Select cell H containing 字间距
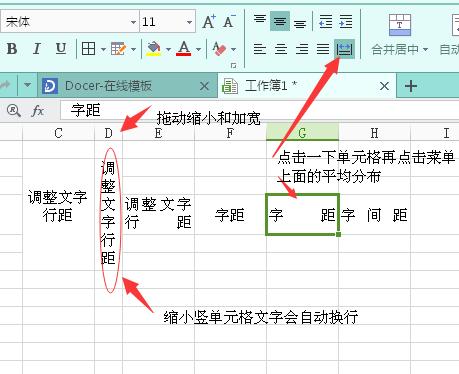 375,215
